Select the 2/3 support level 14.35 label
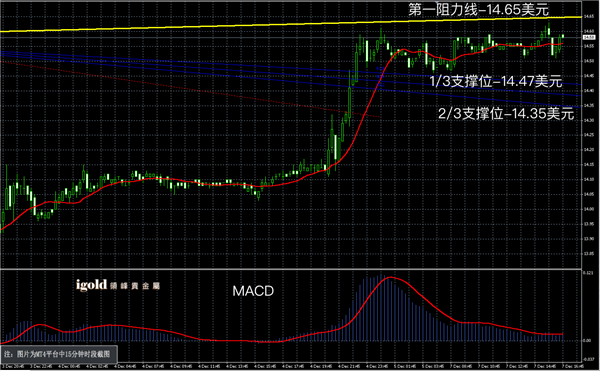The image size is (600, 371). point(506,113)
